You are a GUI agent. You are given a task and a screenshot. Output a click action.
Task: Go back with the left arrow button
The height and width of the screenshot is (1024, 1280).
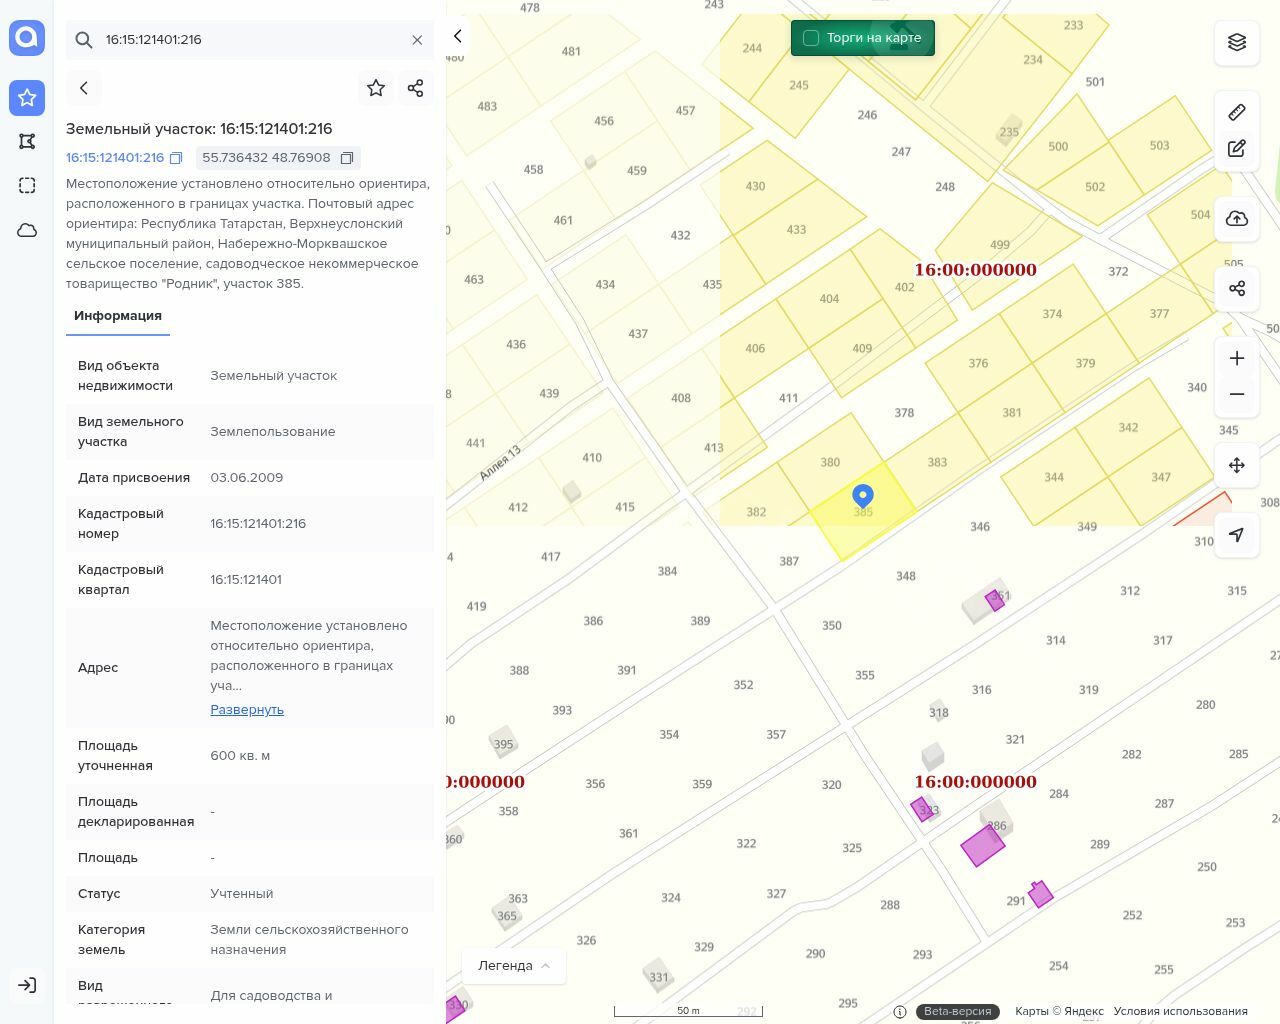coord(84,88)
